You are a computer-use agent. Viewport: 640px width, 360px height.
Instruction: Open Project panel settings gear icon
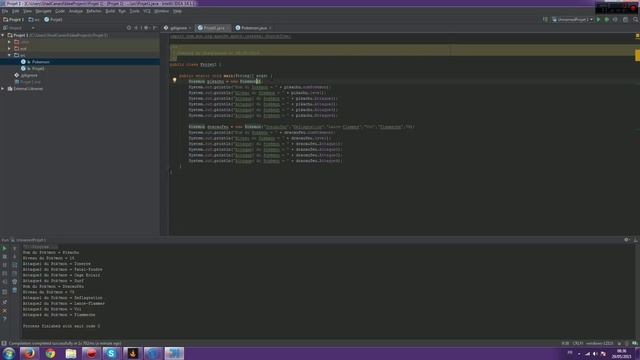(146, 28)
